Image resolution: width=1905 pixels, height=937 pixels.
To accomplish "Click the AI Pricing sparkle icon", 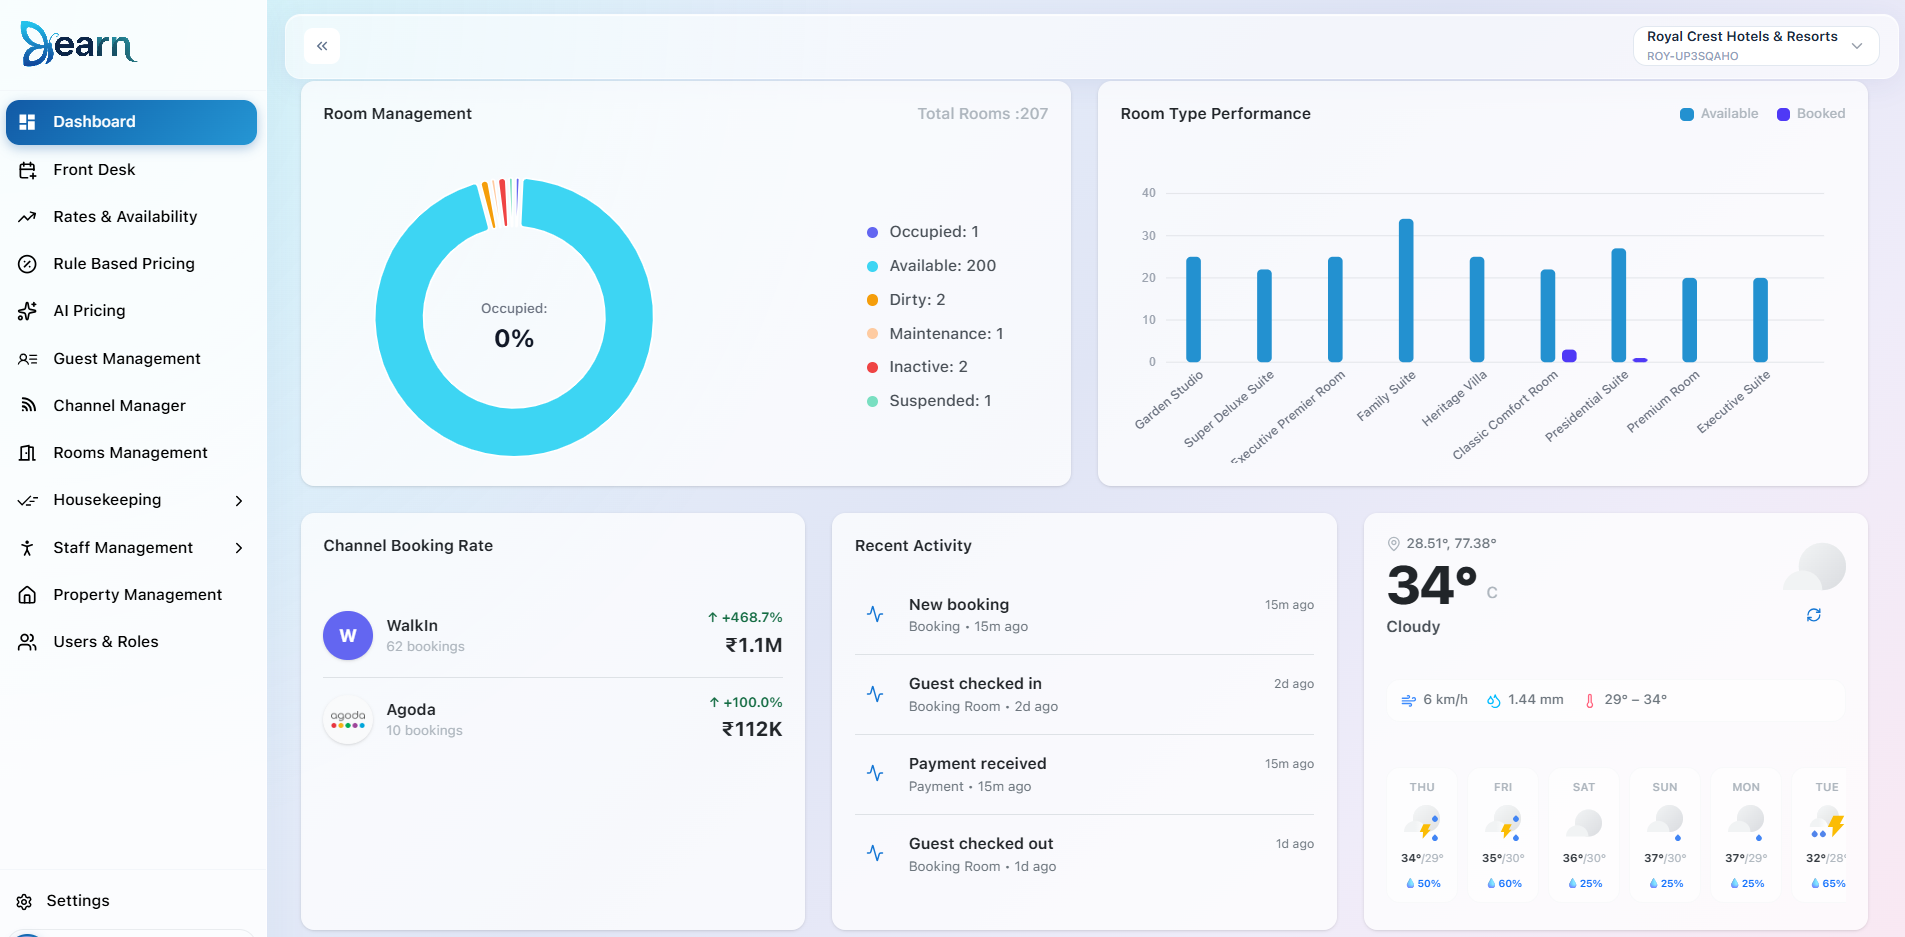I will 28,311.
